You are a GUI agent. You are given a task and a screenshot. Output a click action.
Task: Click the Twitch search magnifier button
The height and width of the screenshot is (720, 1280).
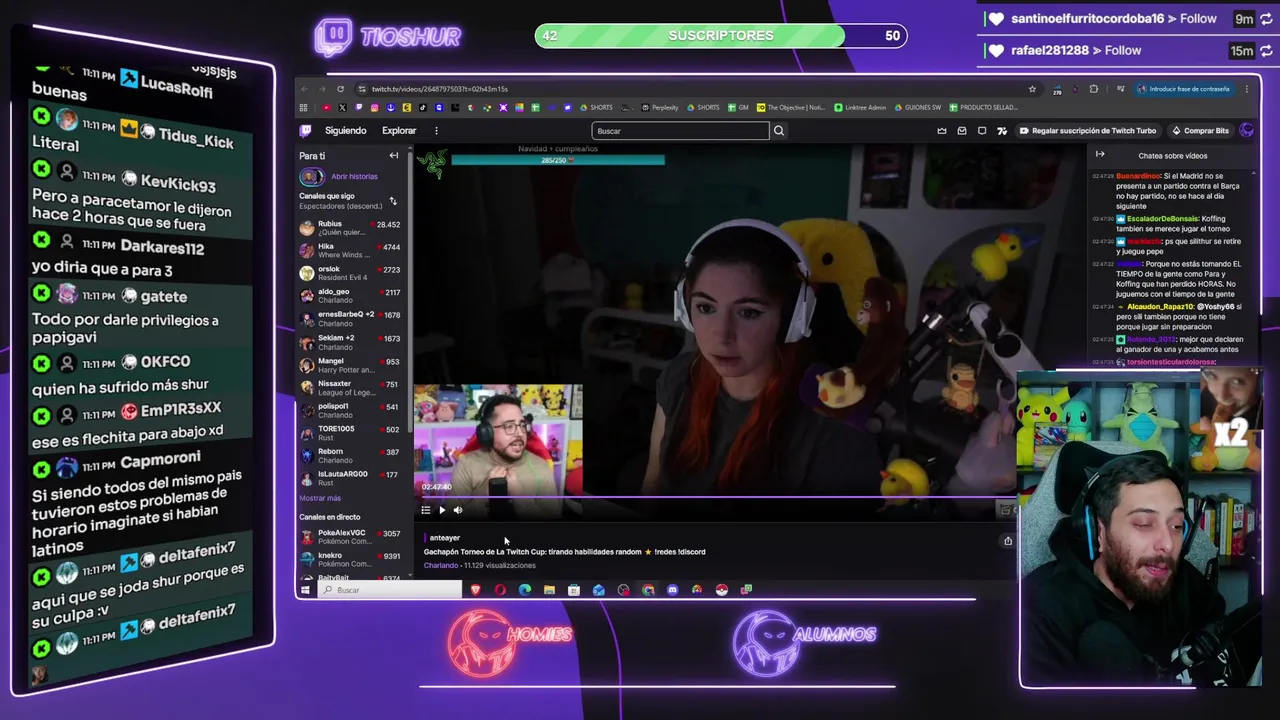pyautogui.click(x=779, y=131)
